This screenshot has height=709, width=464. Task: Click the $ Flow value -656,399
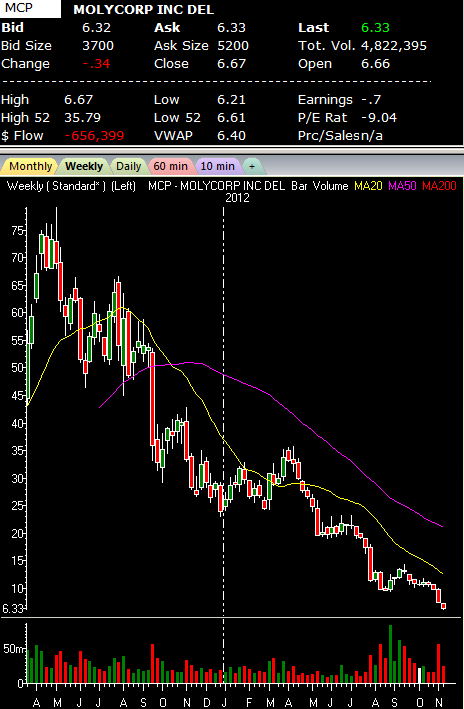point(94,136)
